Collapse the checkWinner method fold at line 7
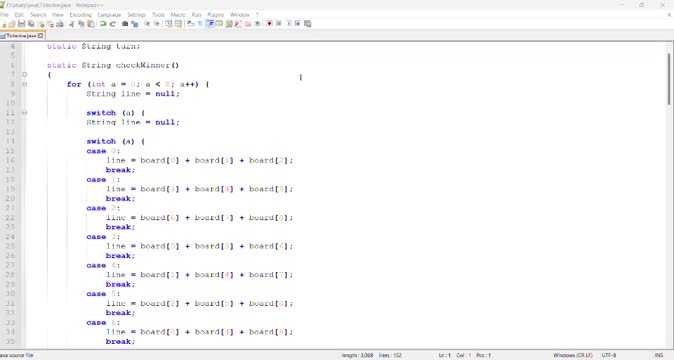This screenshot has width=674, height=360. [25, 75]
